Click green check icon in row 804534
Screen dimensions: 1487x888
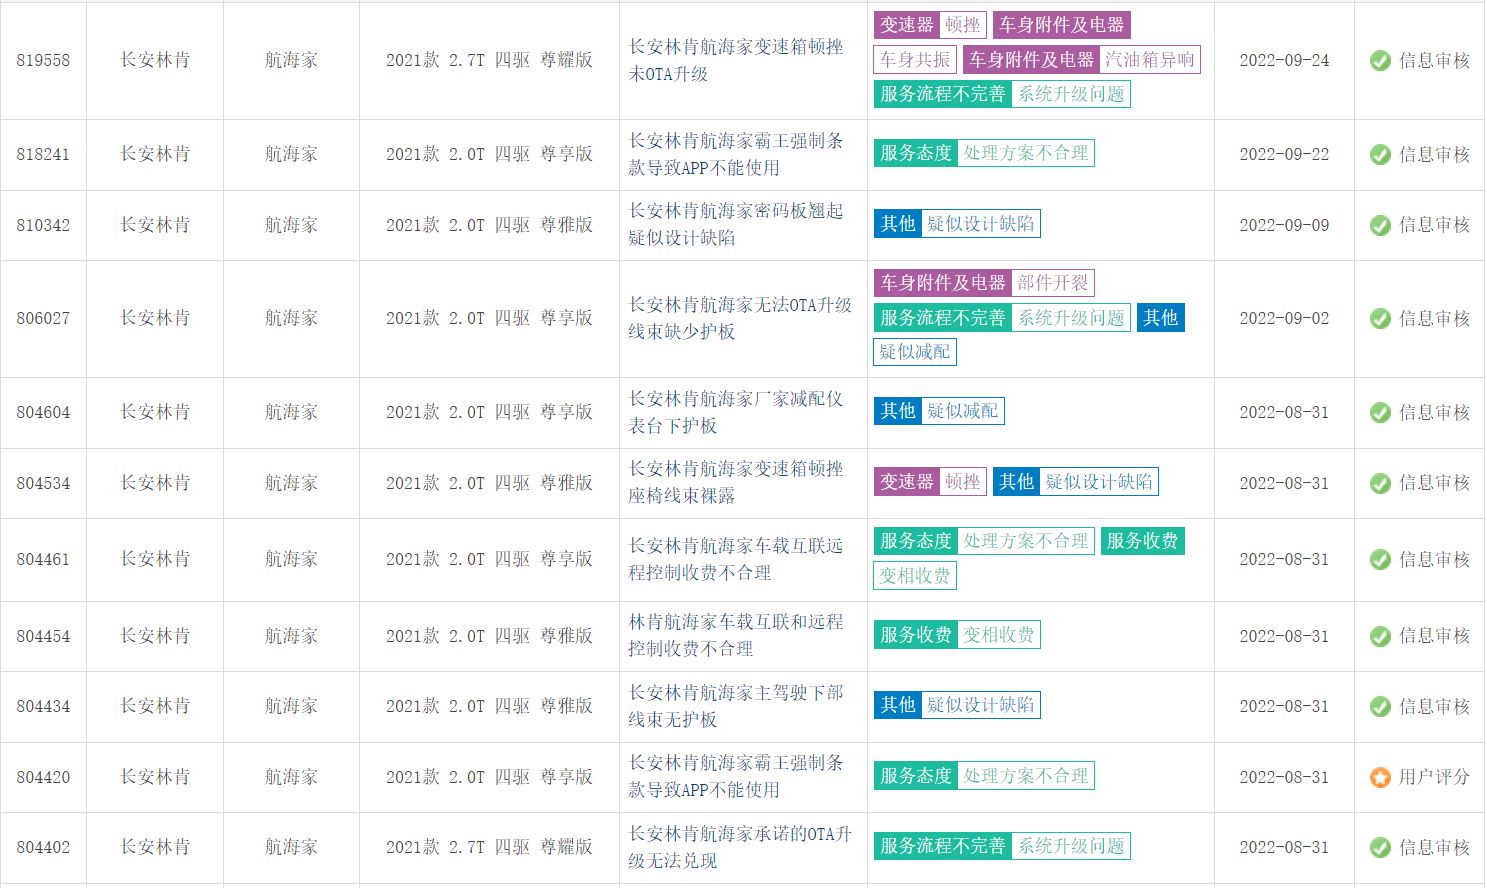point(1380,483)
